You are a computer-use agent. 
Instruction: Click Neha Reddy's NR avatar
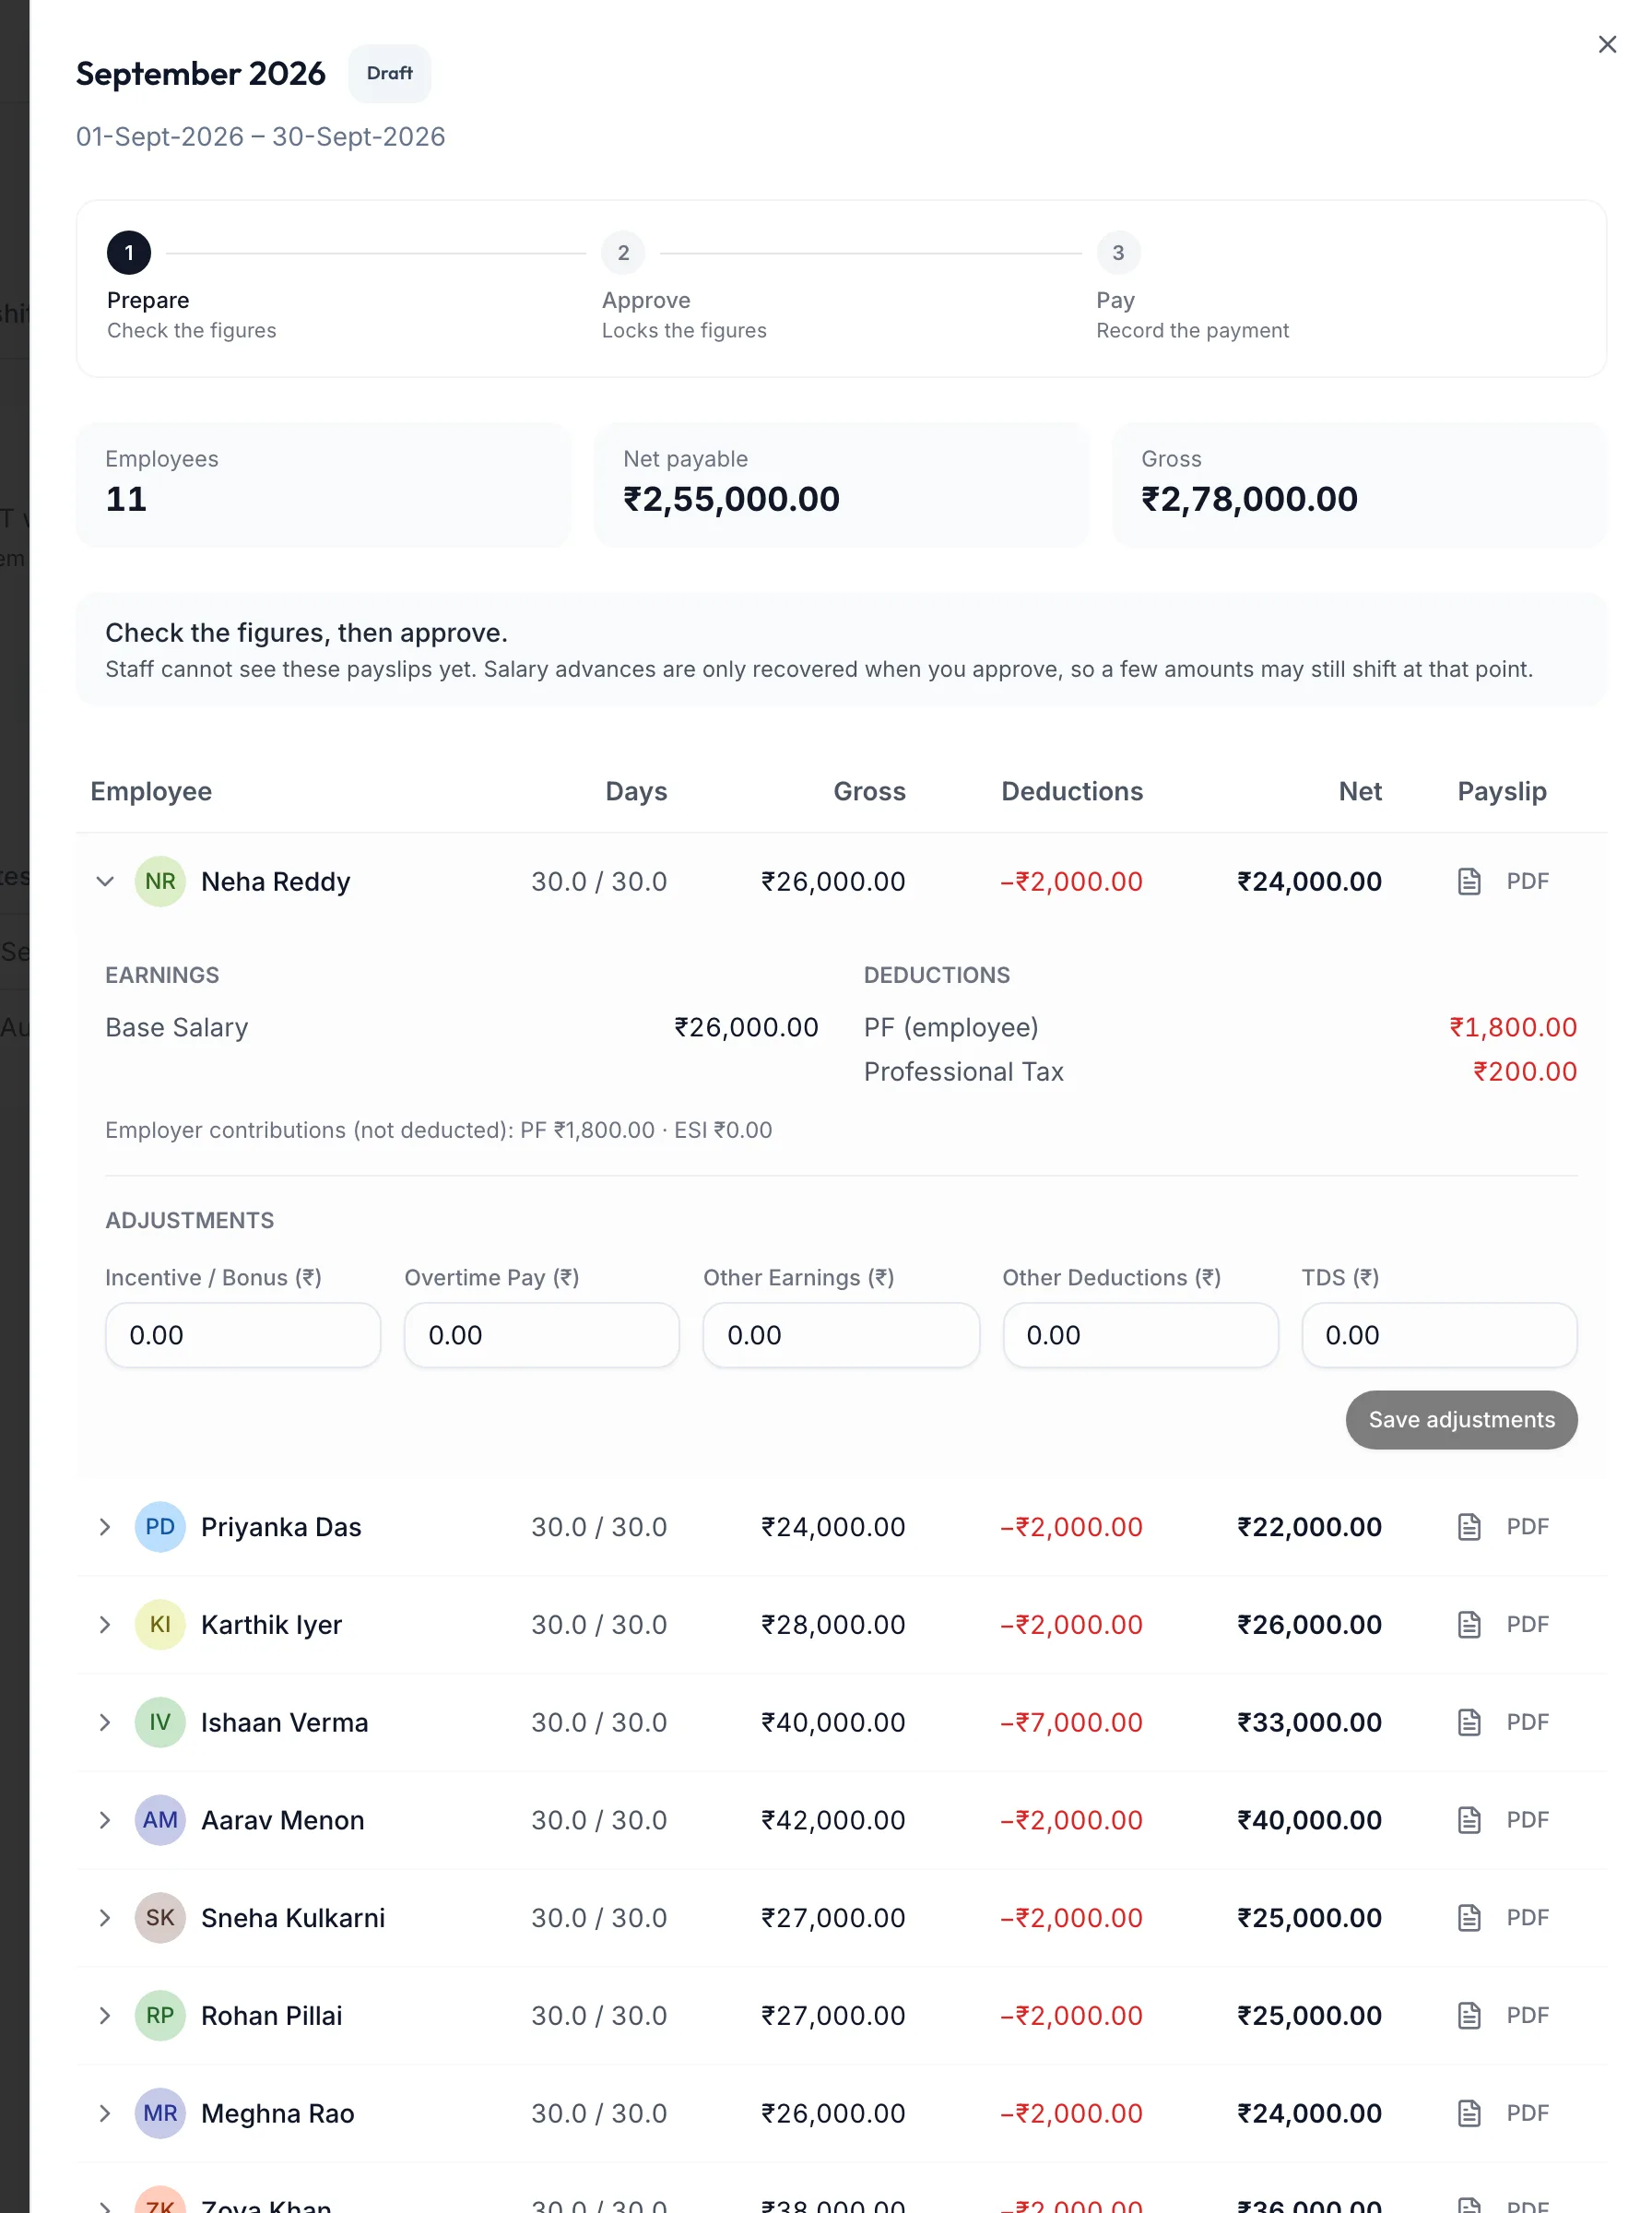(x=160, y=881)
